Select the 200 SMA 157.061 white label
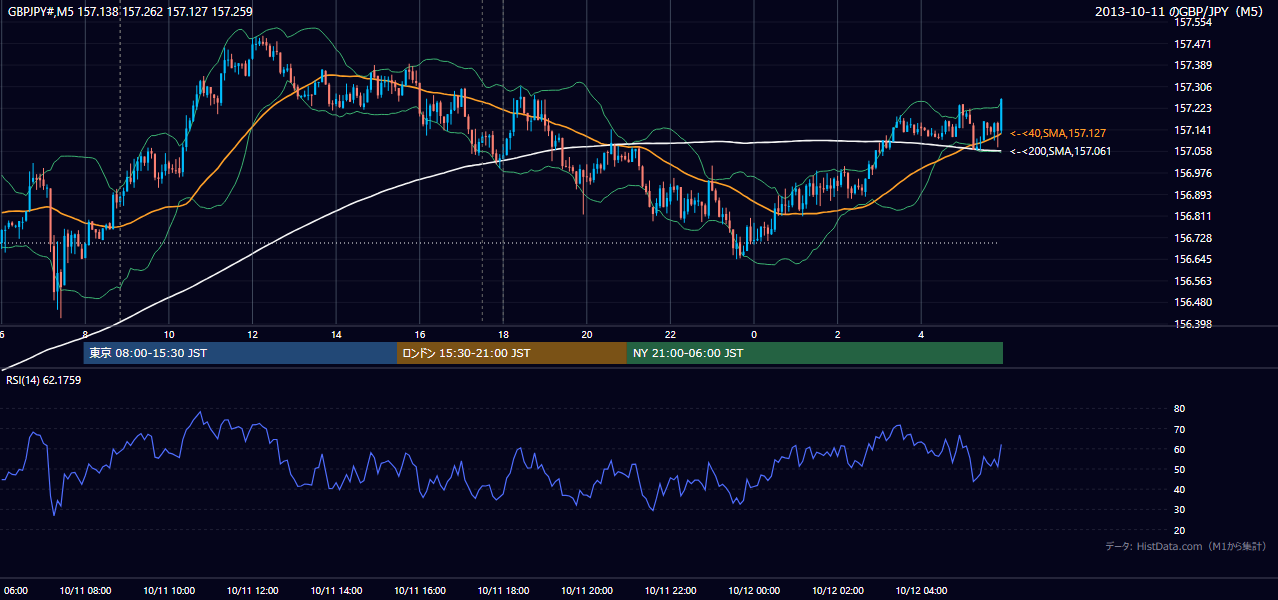This screenshot has width=1278, height=600. click(1060, 152)
